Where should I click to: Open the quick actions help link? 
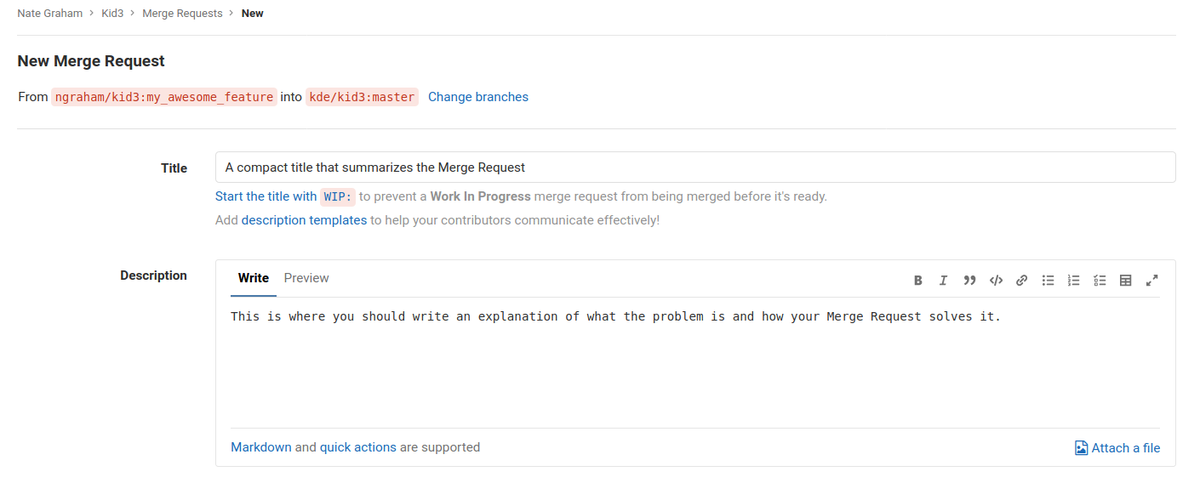(358, 447)
